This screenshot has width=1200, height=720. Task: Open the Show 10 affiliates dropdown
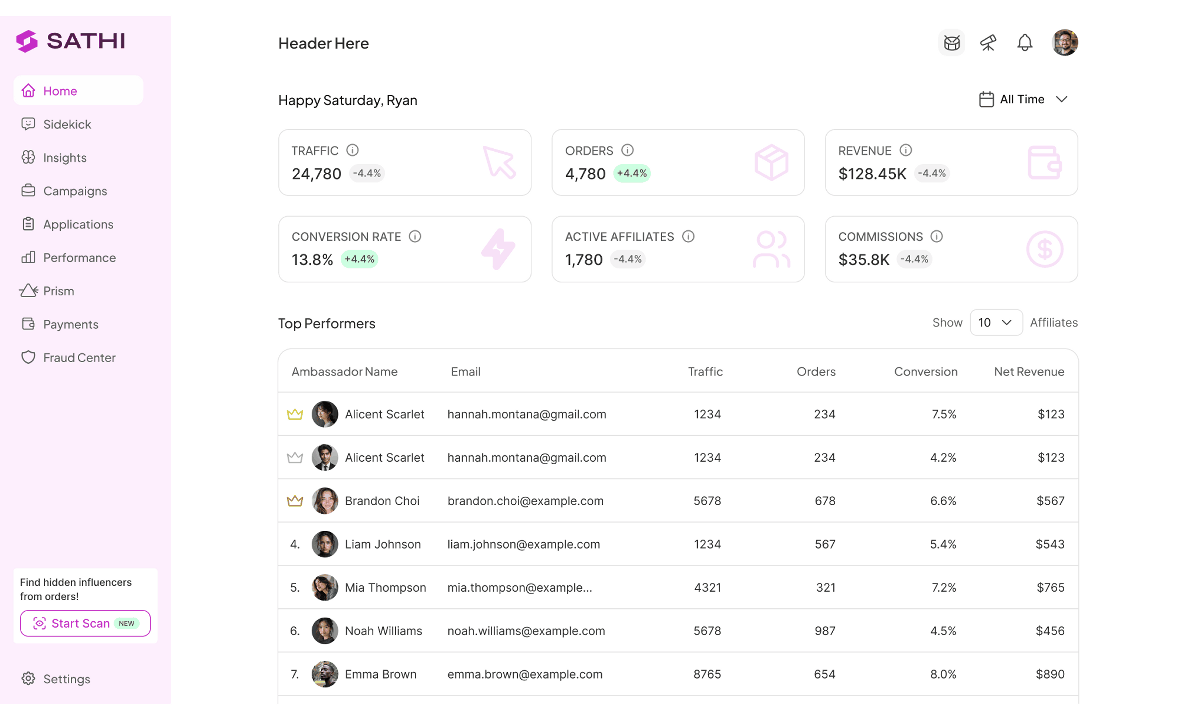coord(996,323)
